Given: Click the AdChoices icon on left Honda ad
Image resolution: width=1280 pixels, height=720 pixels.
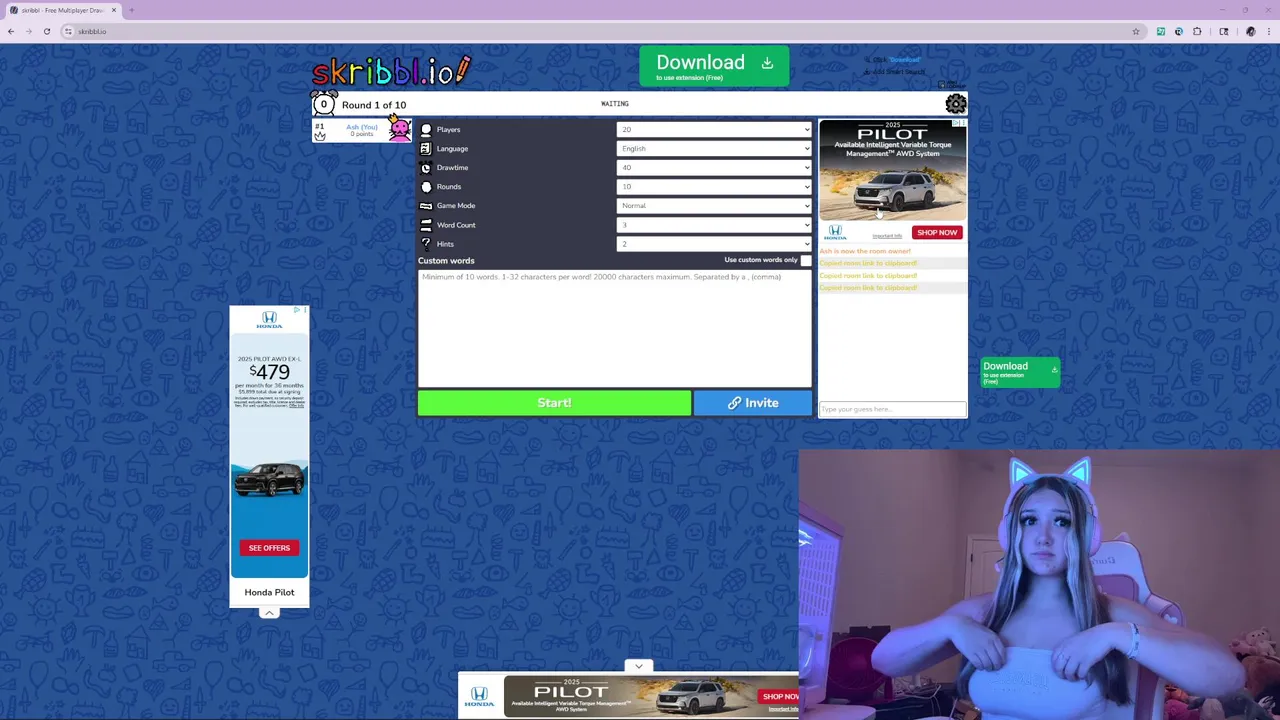Looking at the screenshot, I should [x=299, y=310].
